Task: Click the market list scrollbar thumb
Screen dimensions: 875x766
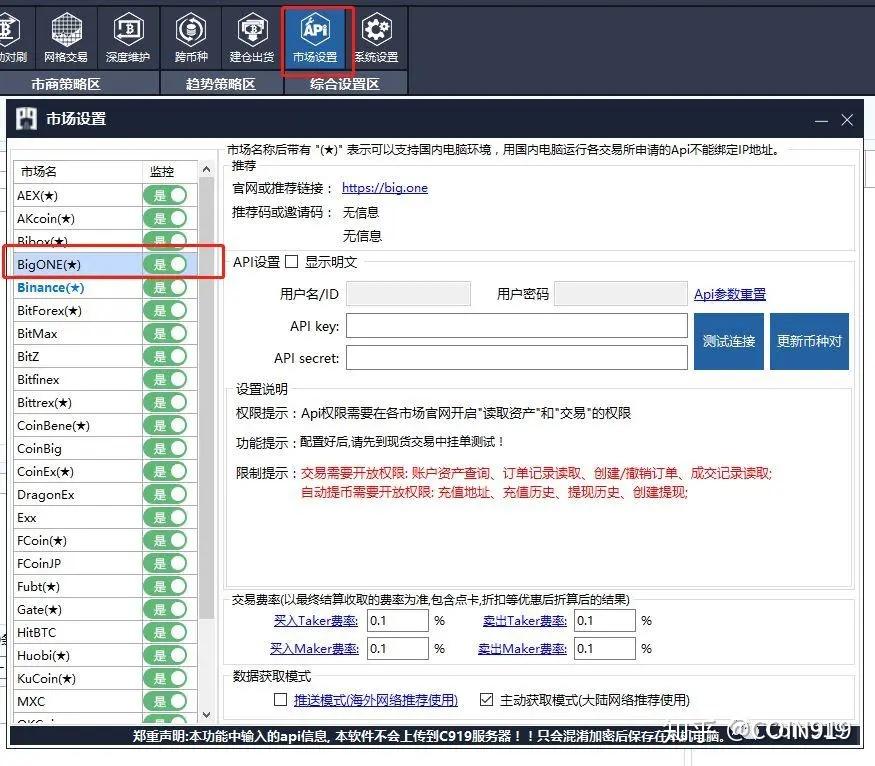Action: 206,398
